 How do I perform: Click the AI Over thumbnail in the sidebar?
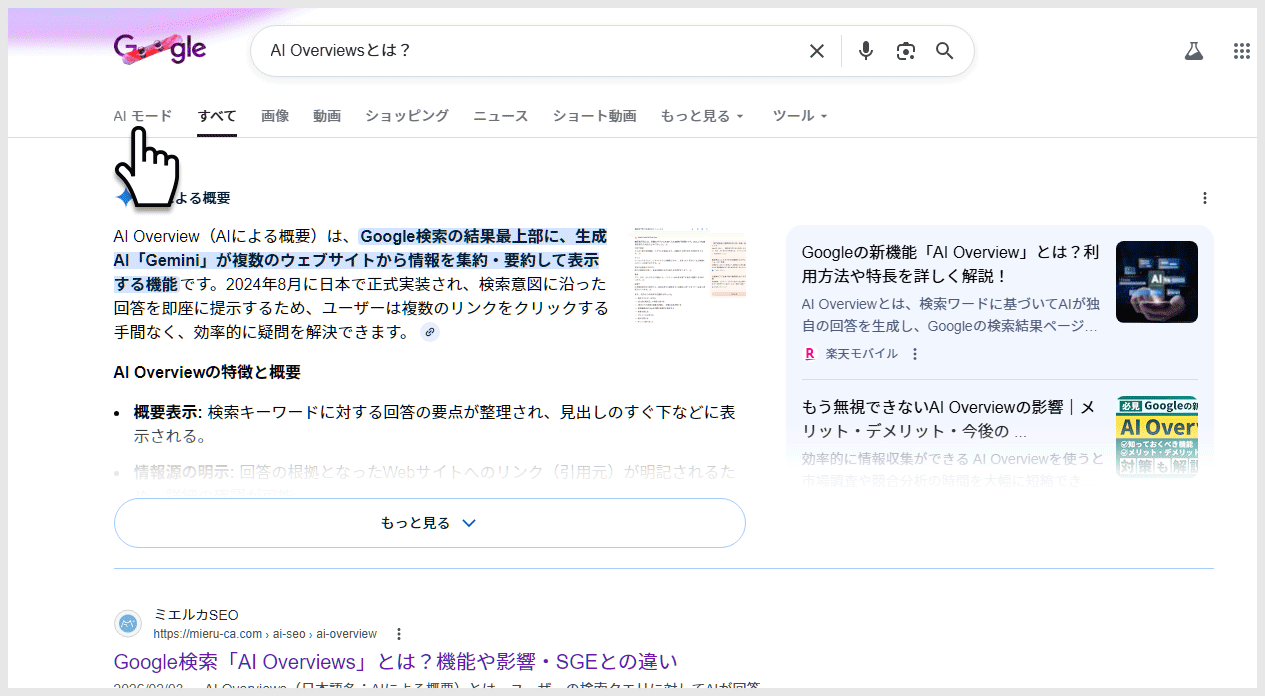tap(1157, 433)
